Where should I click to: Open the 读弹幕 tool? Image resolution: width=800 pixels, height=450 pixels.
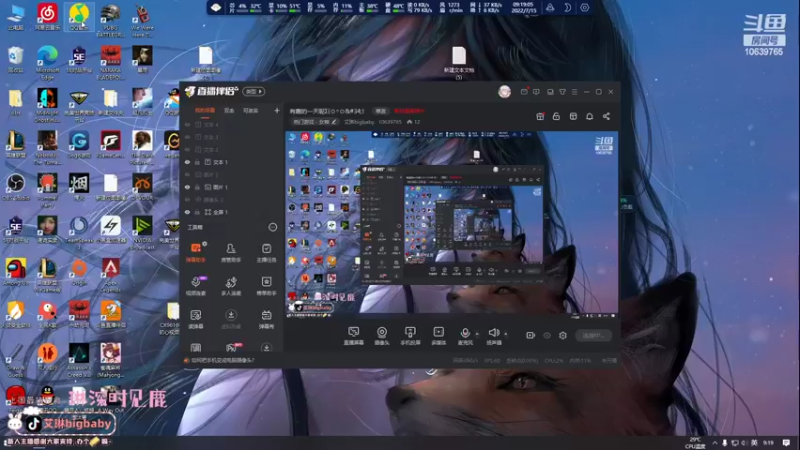click(x=195, y=319)
